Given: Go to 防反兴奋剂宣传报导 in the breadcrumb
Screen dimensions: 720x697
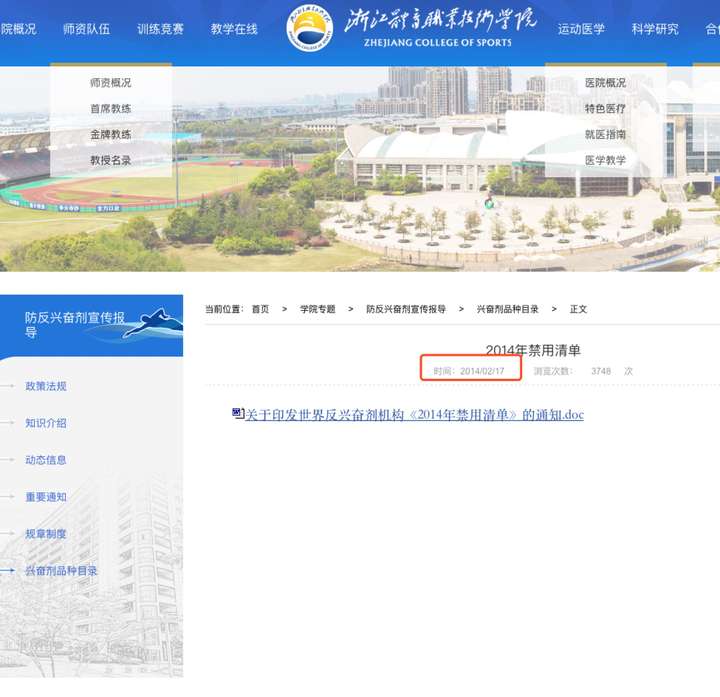Looking at the screenshot, I should point(406,309).
